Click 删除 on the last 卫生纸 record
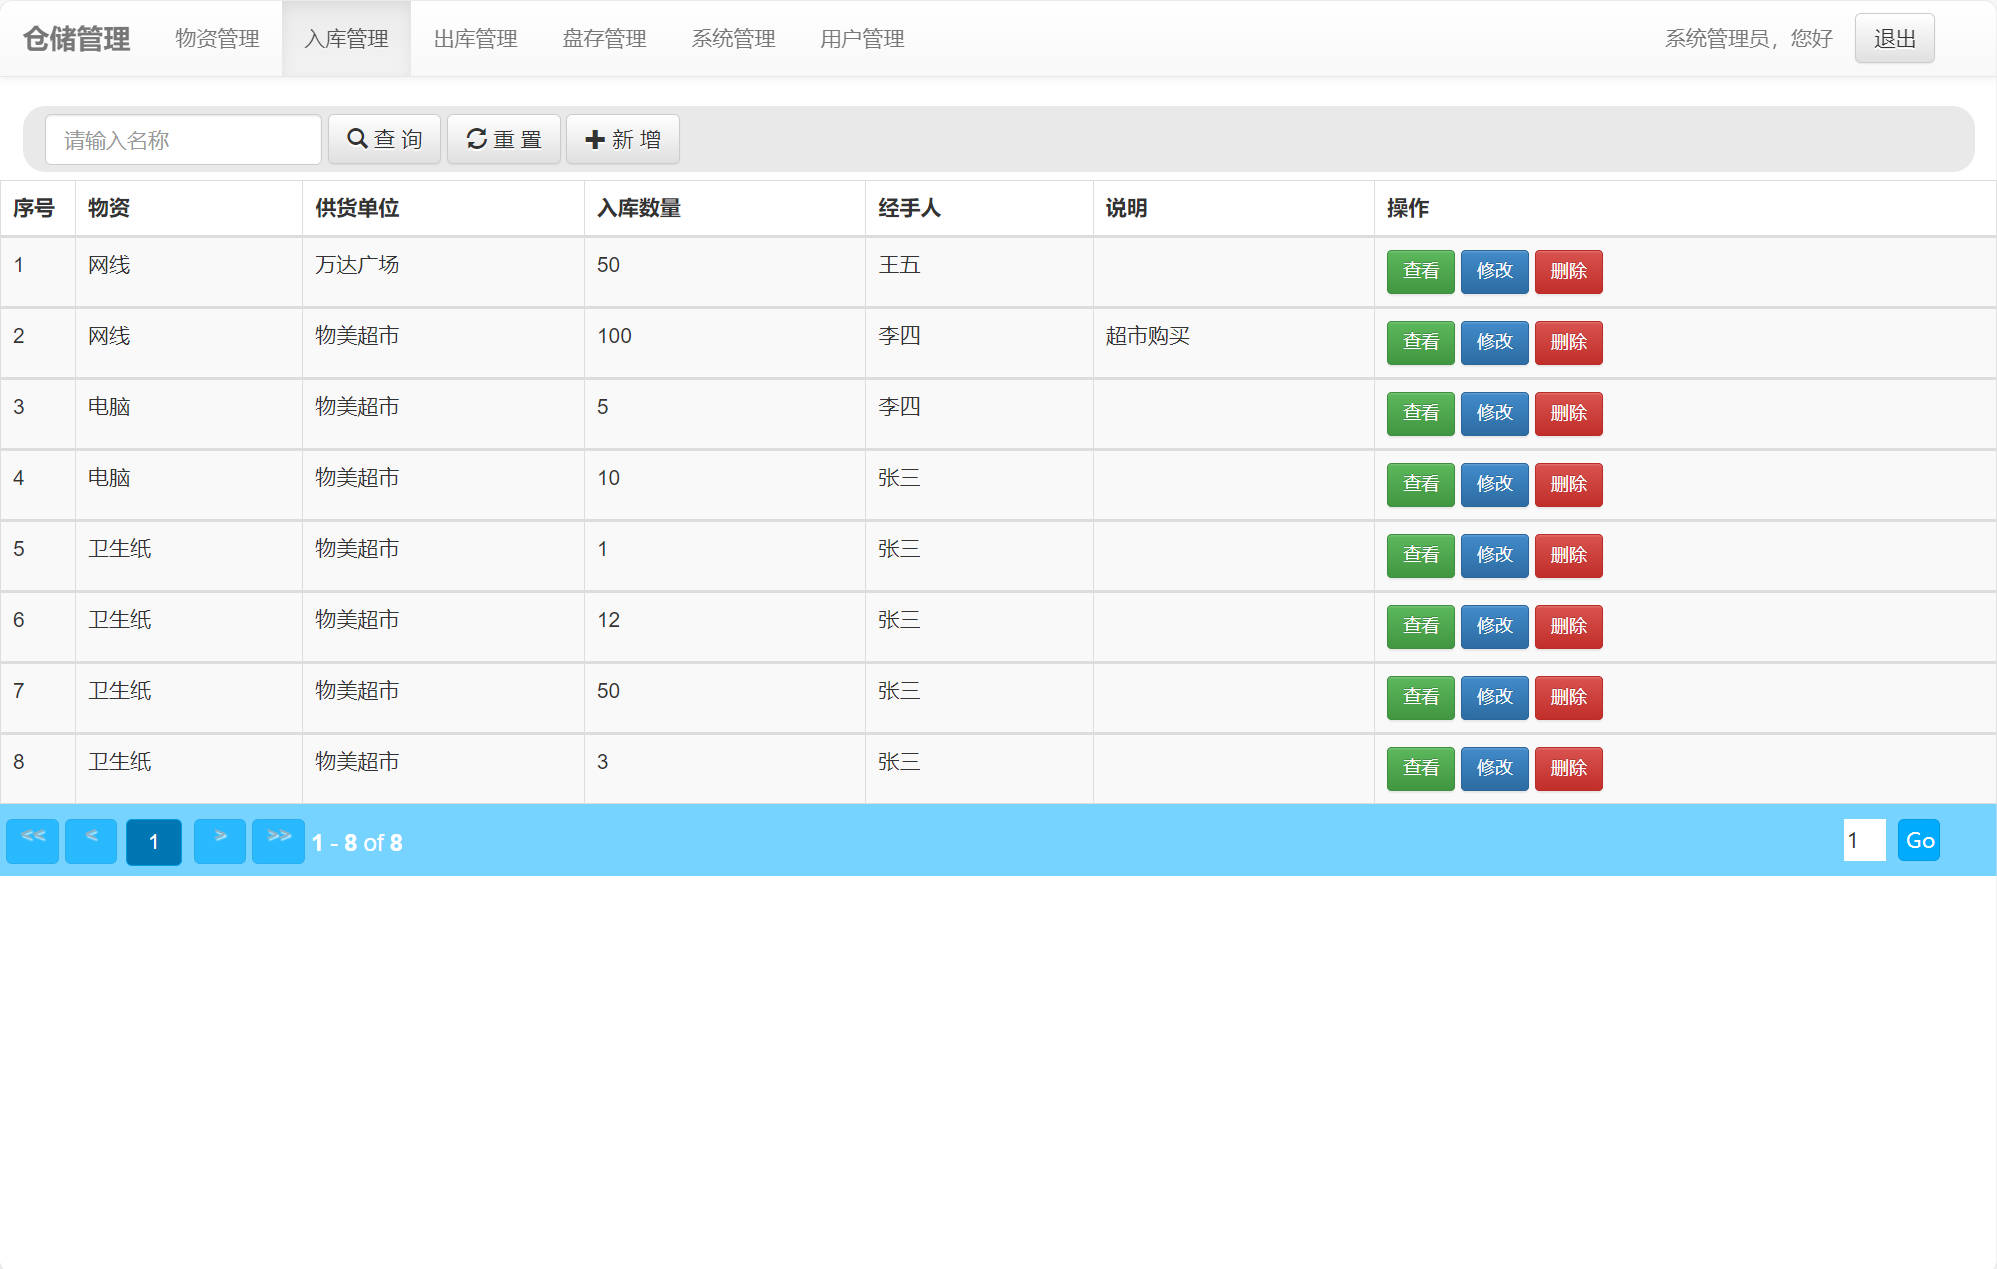 coord(1568,768)
